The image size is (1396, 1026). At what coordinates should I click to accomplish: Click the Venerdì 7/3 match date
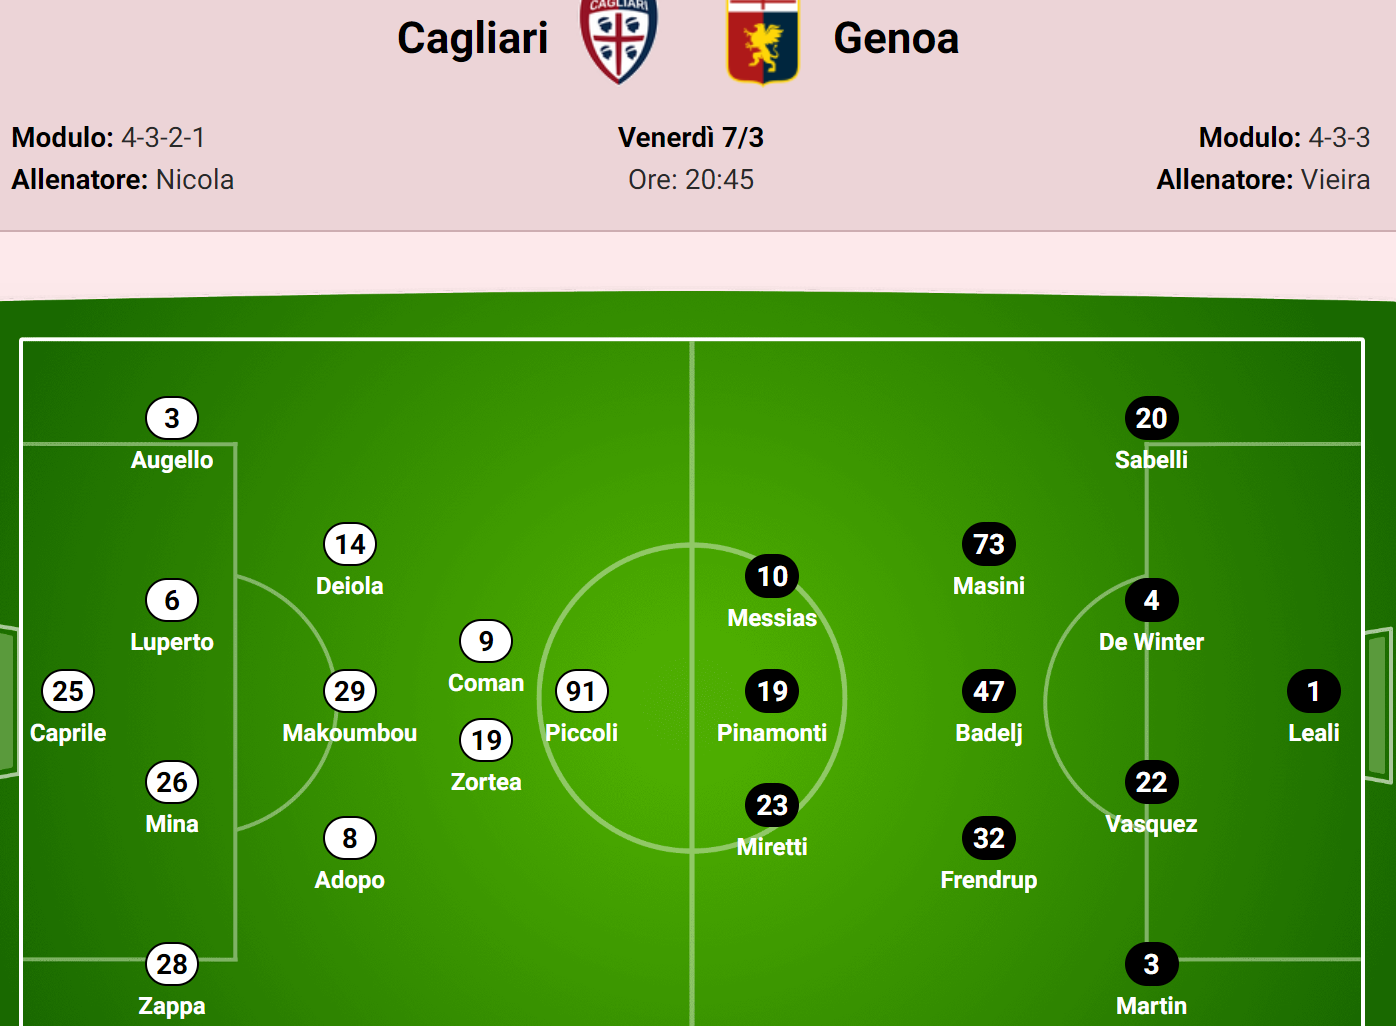tap(691, 137)
